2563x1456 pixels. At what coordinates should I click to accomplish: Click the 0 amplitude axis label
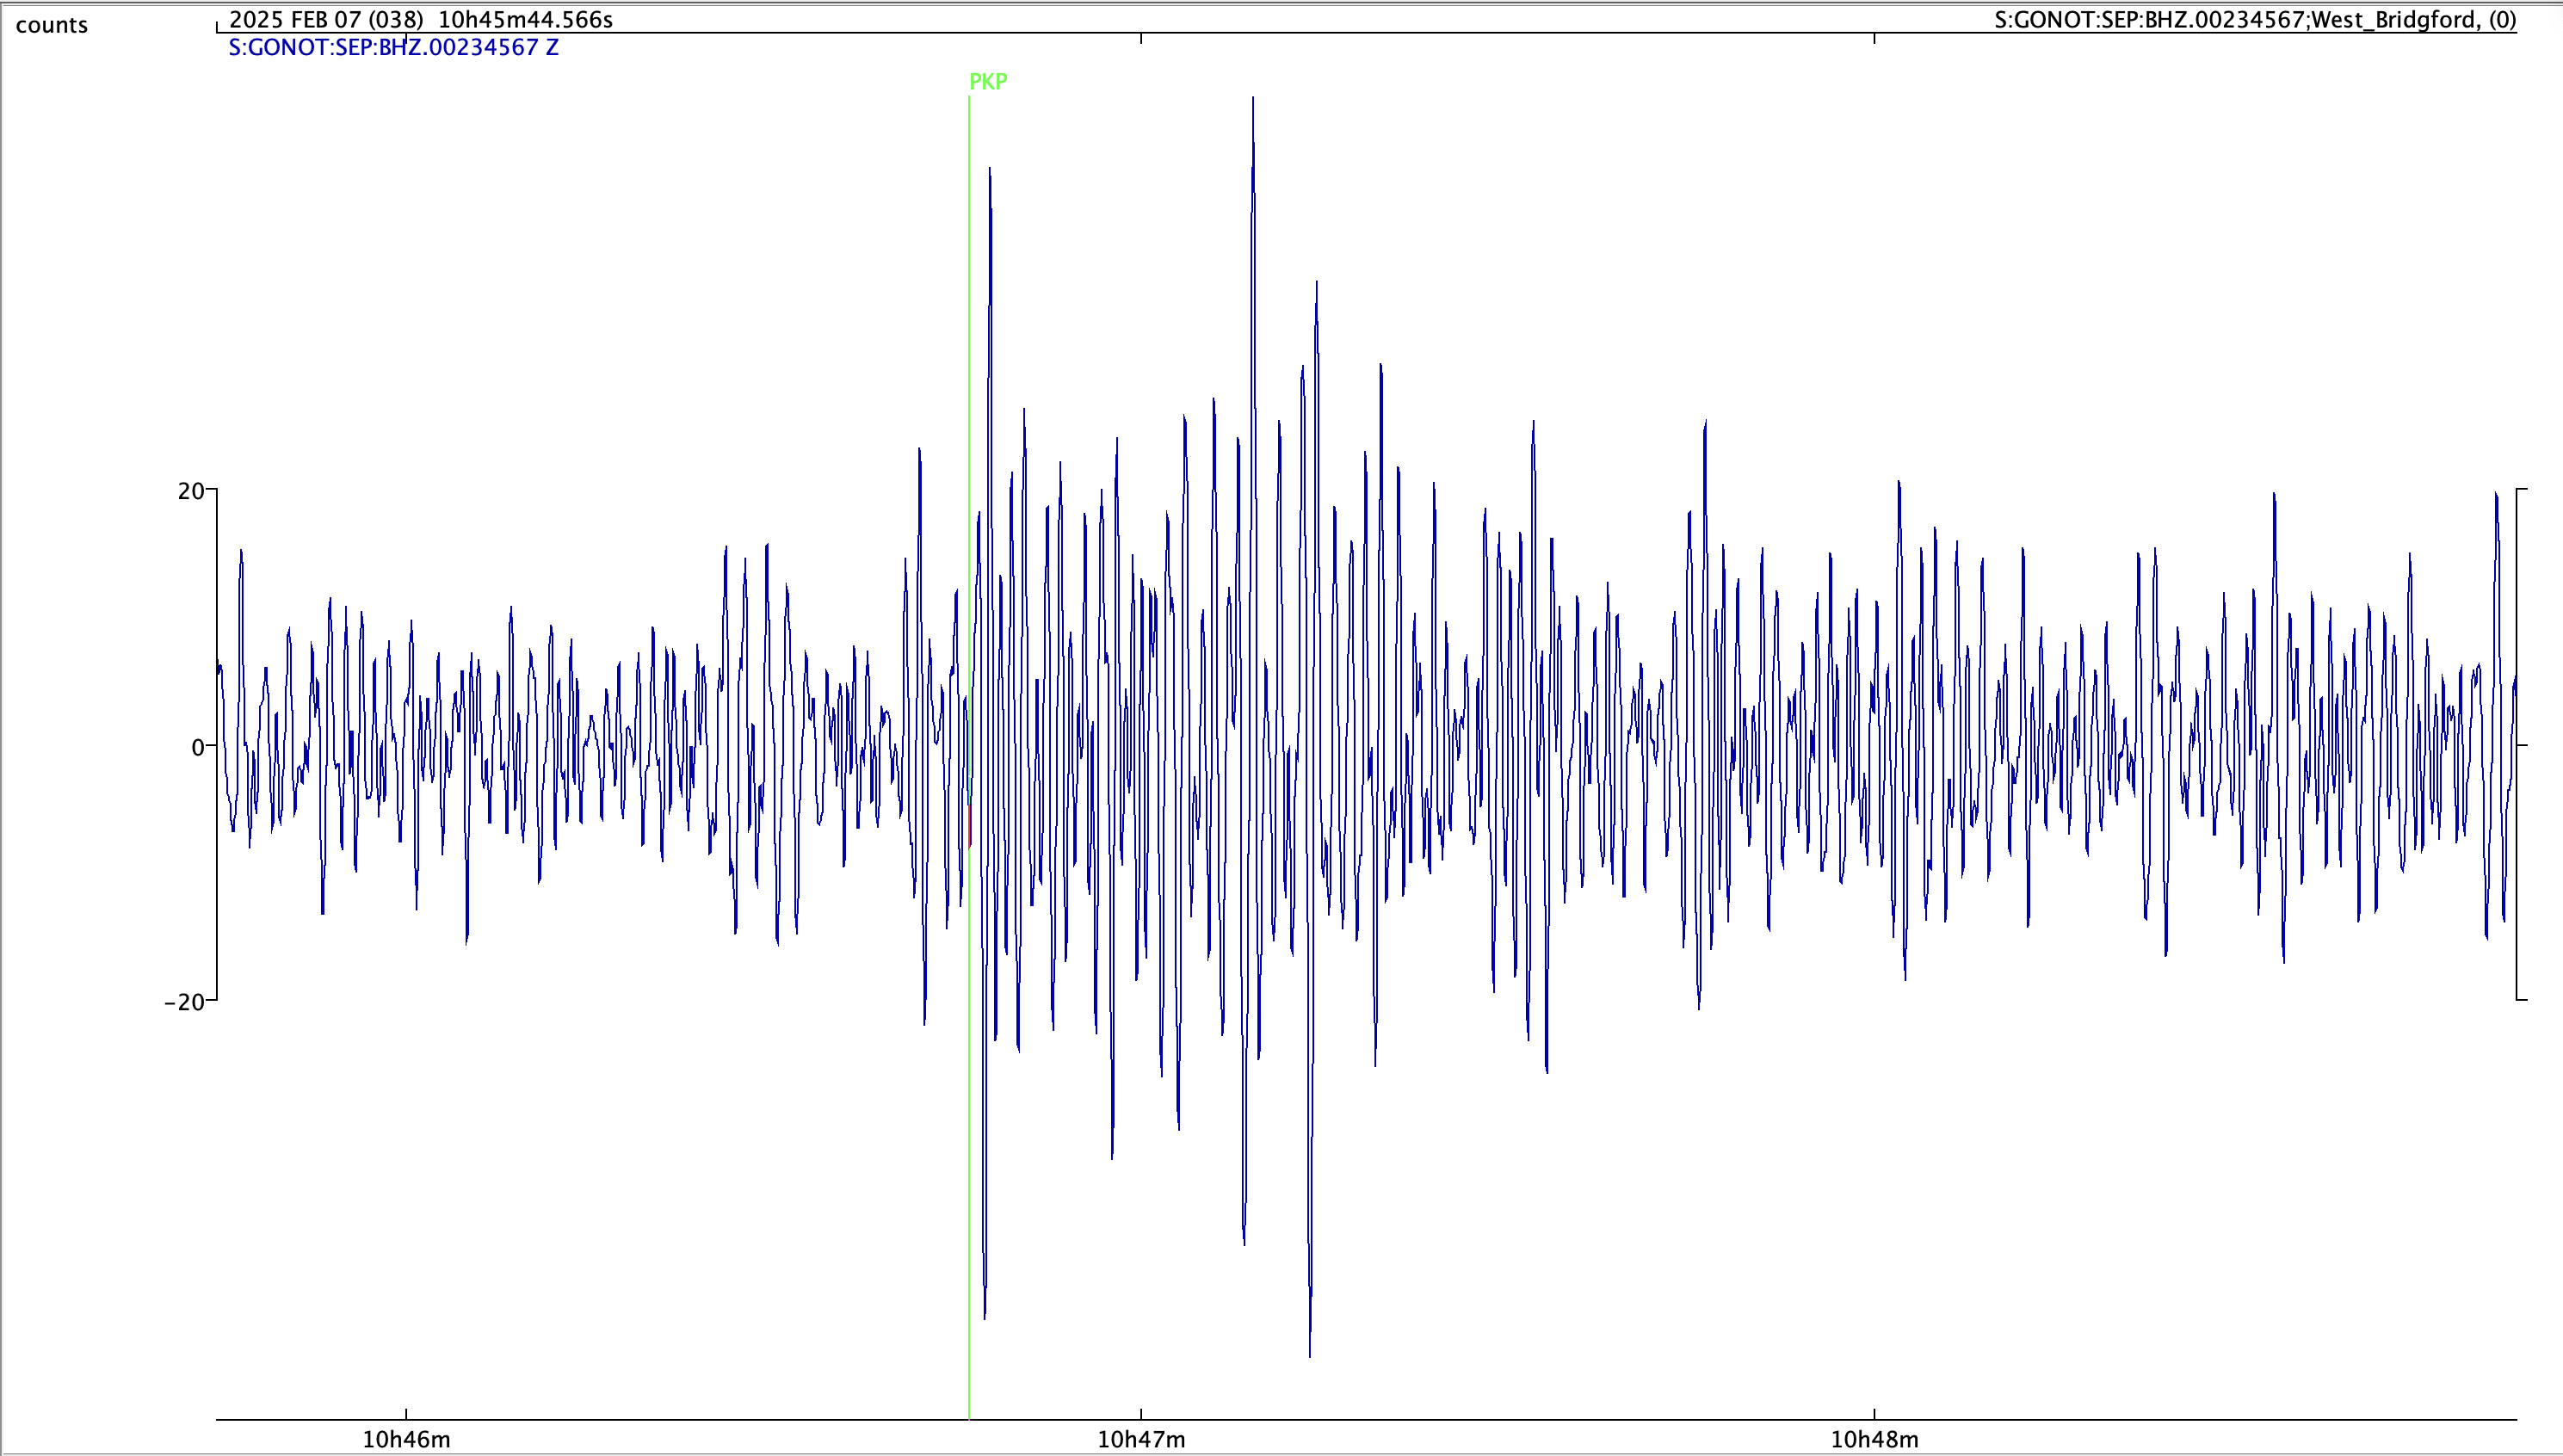point(197,747)
